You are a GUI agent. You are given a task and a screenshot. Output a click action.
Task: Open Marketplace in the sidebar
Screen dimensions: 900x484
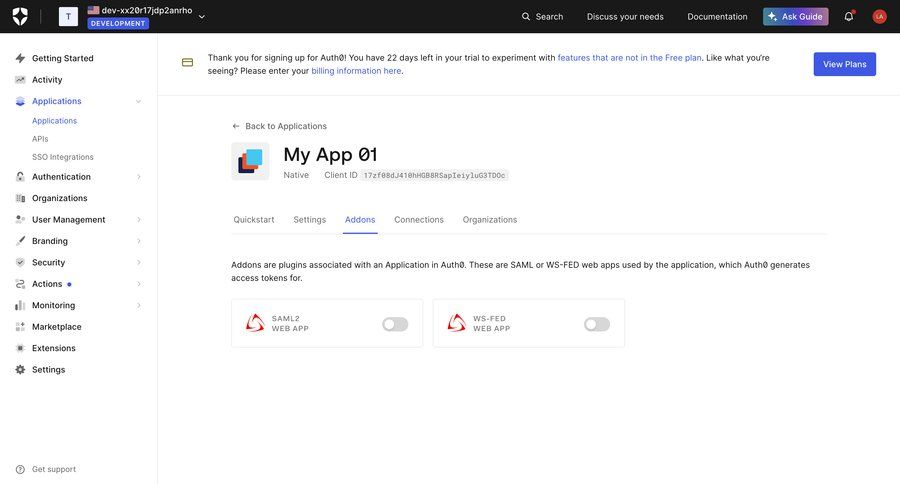[x=57, y=327]
